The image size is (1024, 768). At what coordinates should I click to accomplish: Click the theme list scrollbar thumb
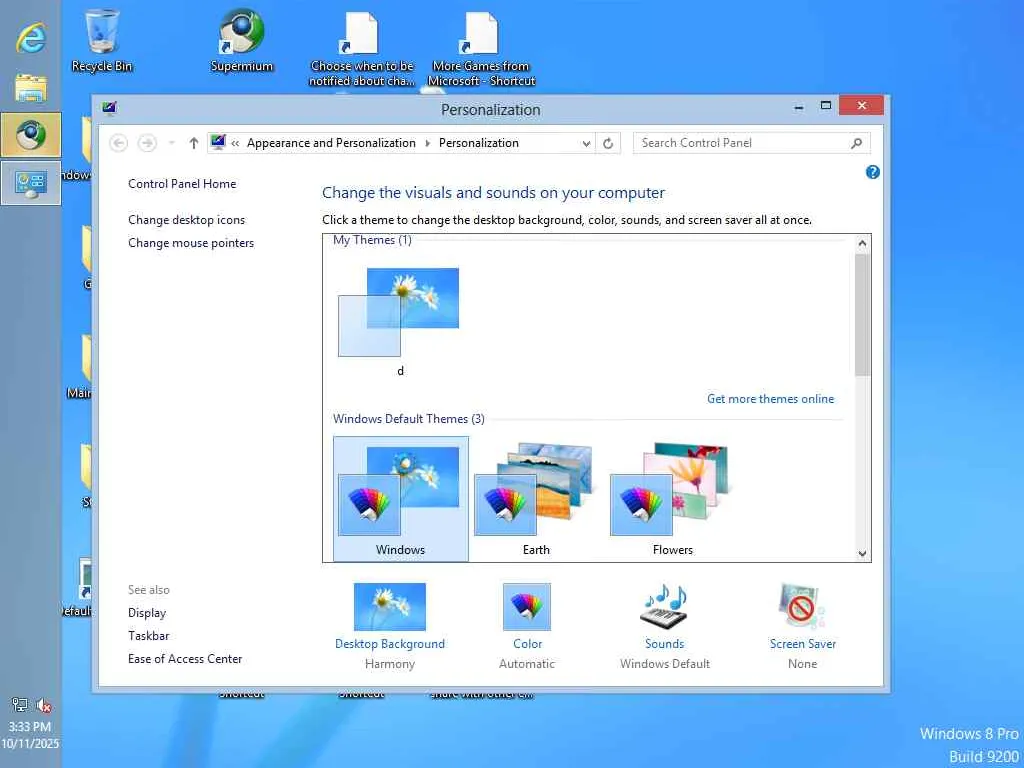click(x=862, y=315)
